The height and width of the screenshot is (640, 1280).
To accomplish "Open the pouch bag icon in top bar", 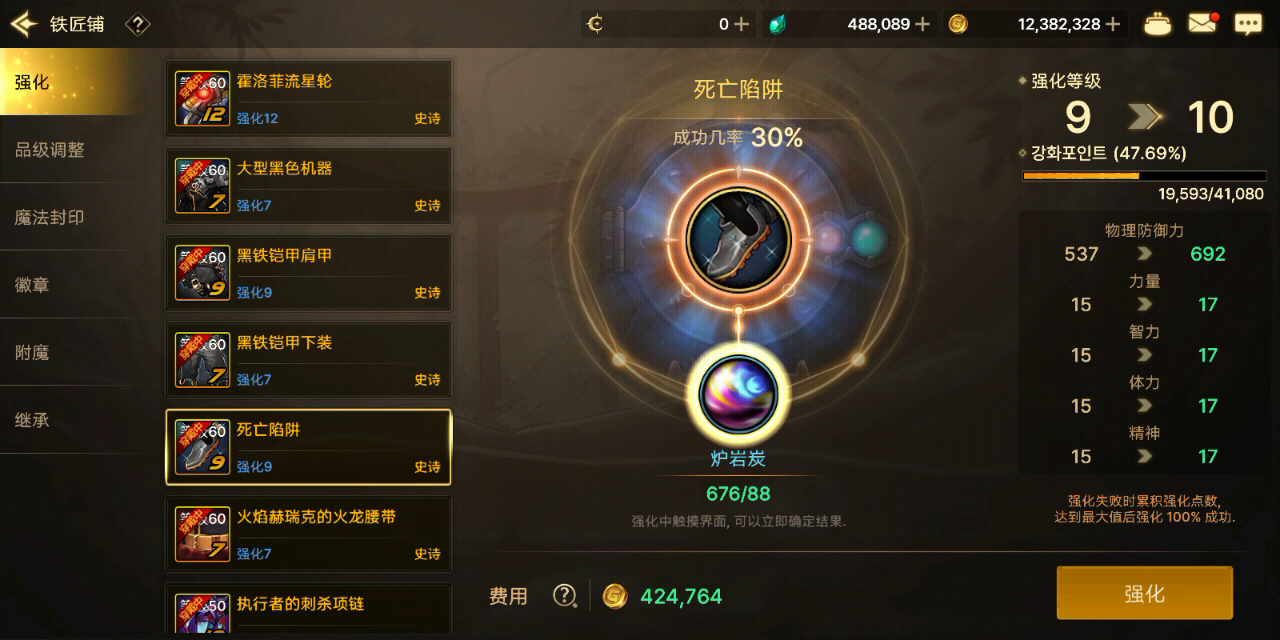I will coord(1157,24).
